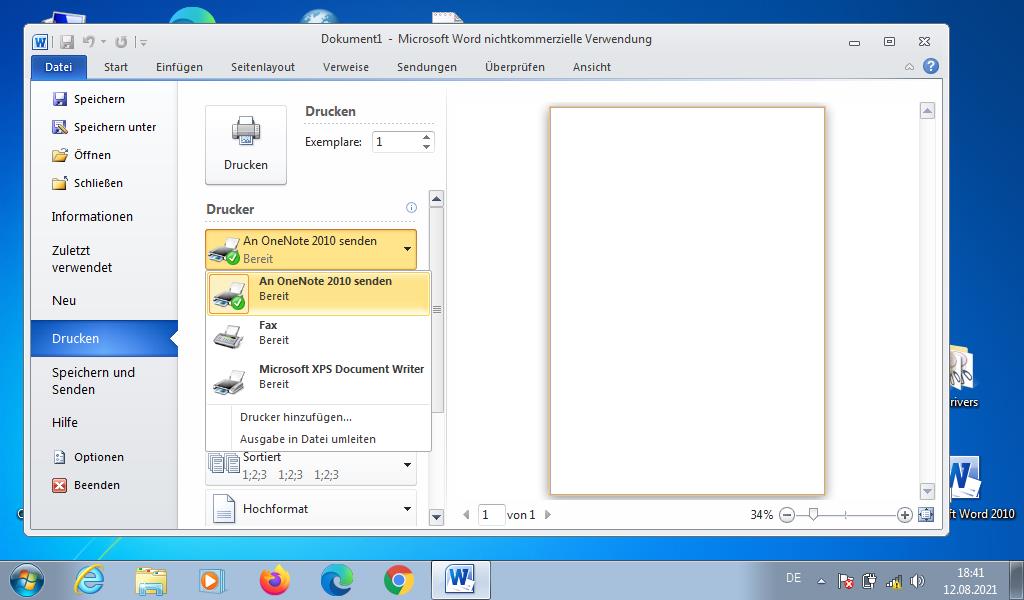Open the Informationen section
Screen dimensions: 1024x600
point(92,216)
